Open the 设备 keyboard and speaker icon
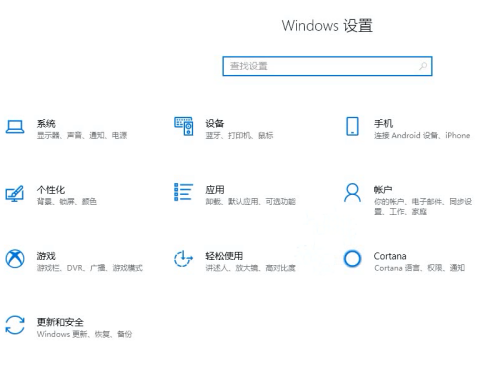The height and width of the screenshot is (375, 500). click(184, 126)
